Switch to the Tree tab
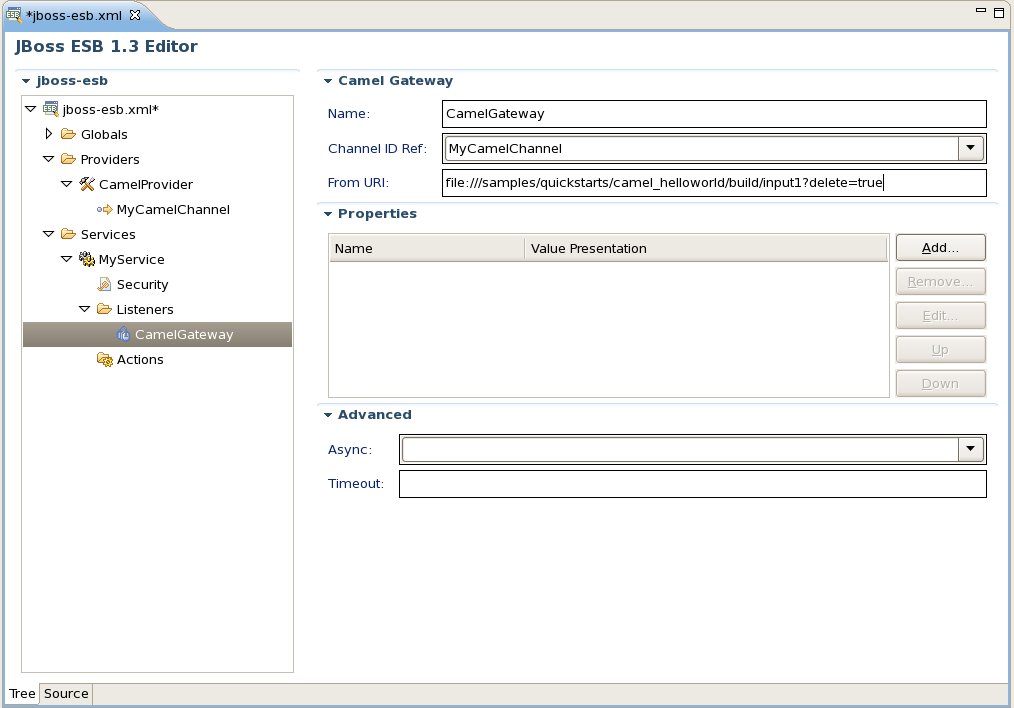This screenshot has height=708, width=1014. pyautogui.click(x=22, y=694)
